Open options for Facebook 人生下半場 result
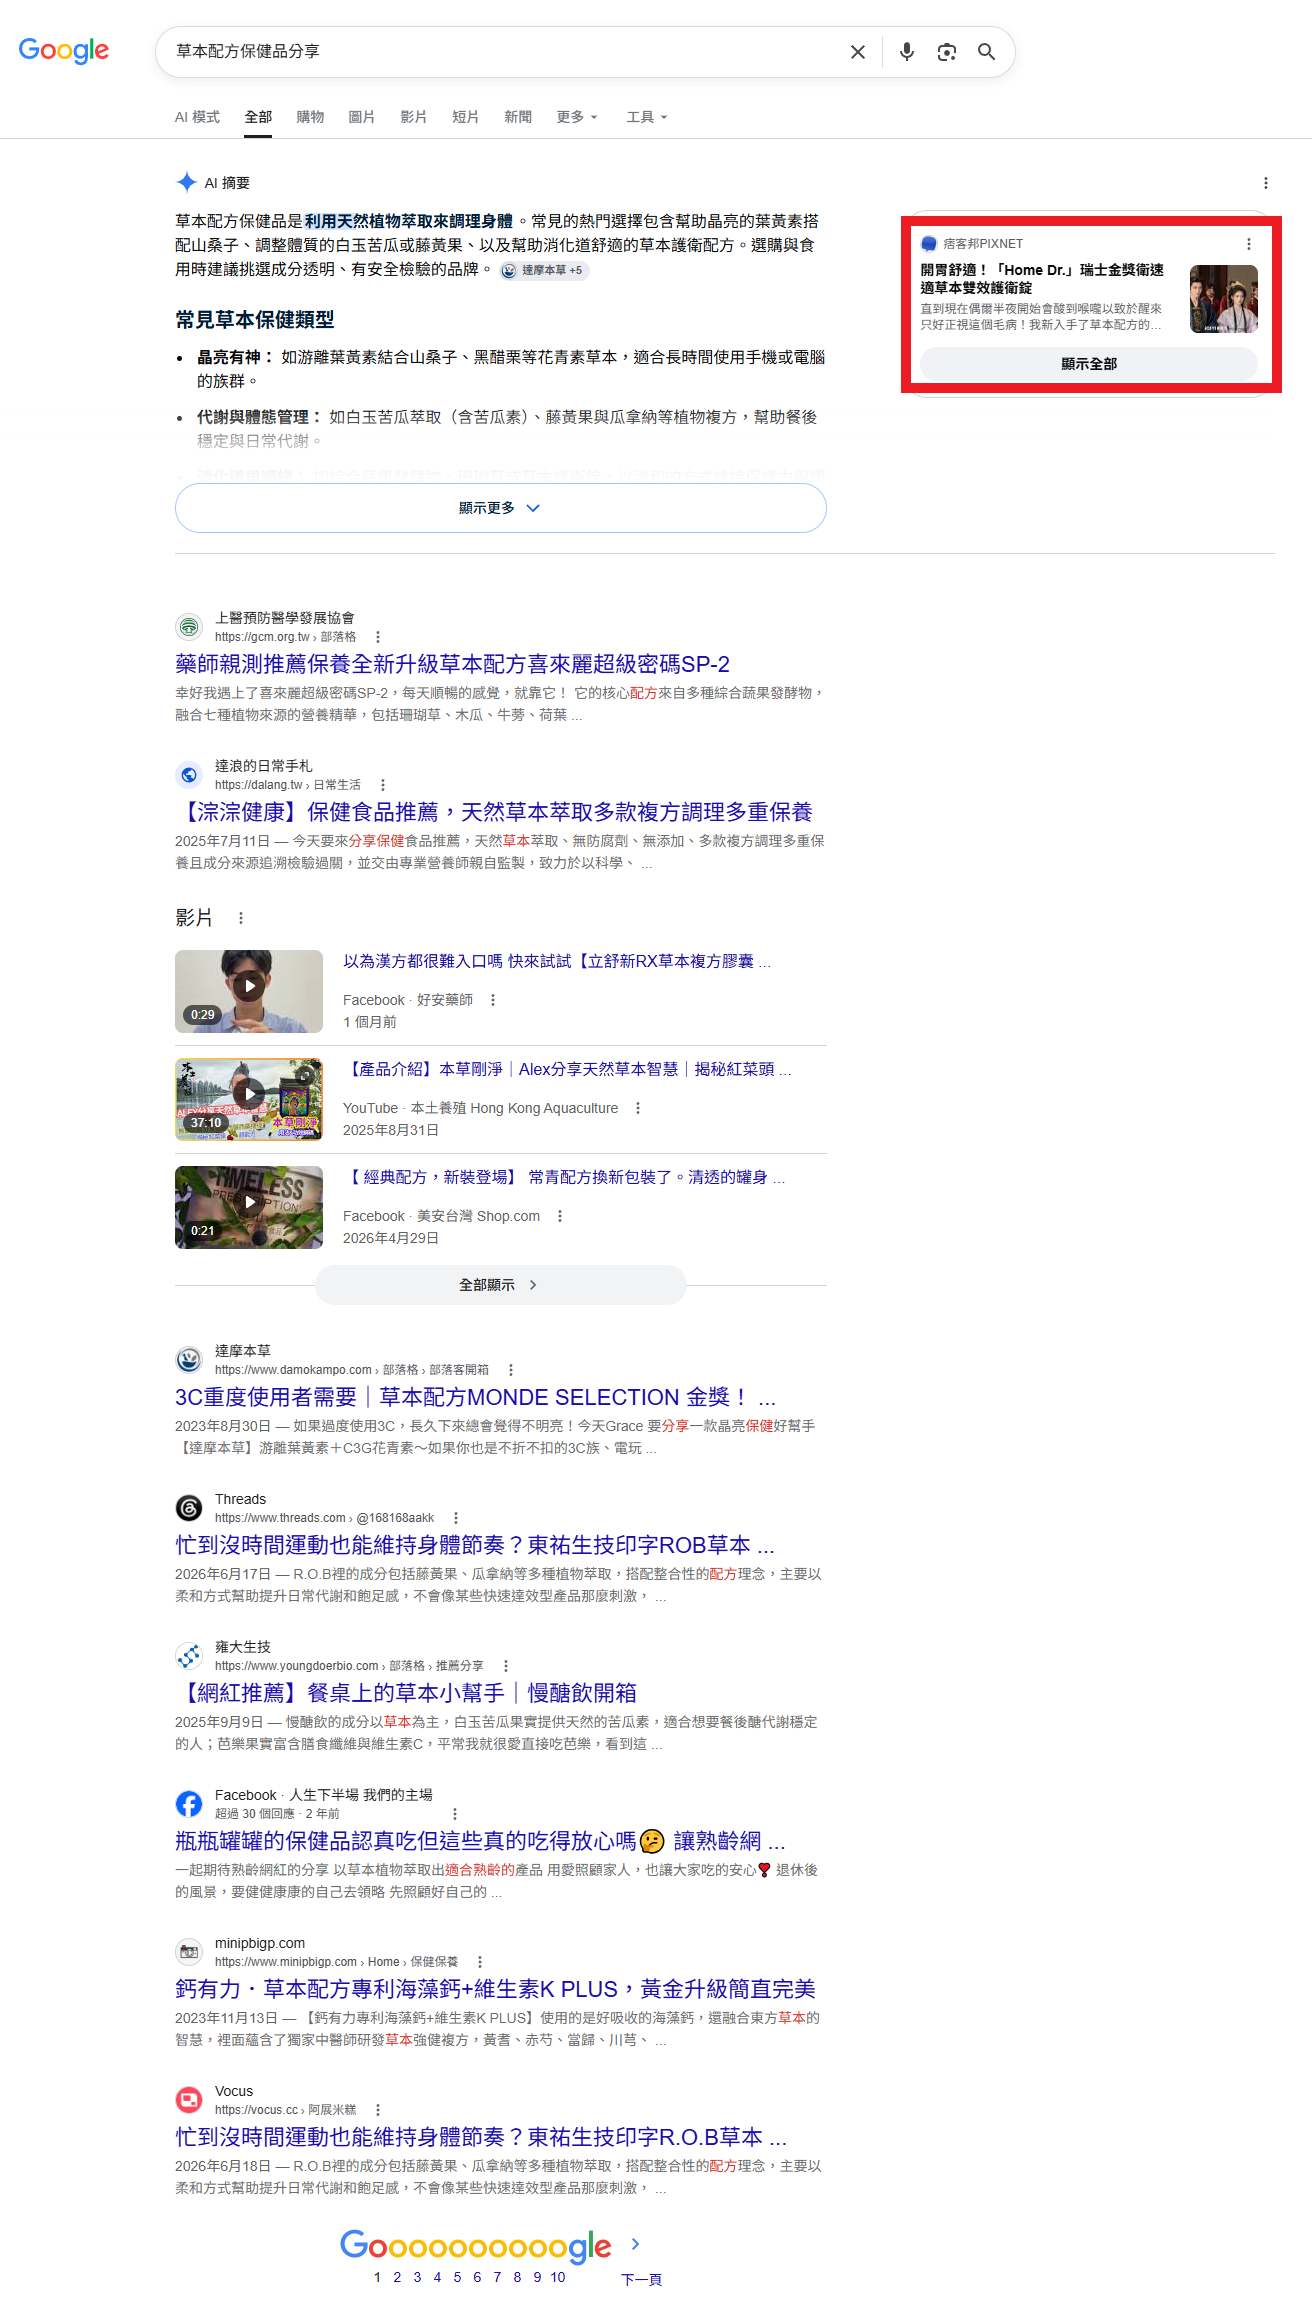The width and height of the screenshot is (1312, 2309). pos(455,1814)
